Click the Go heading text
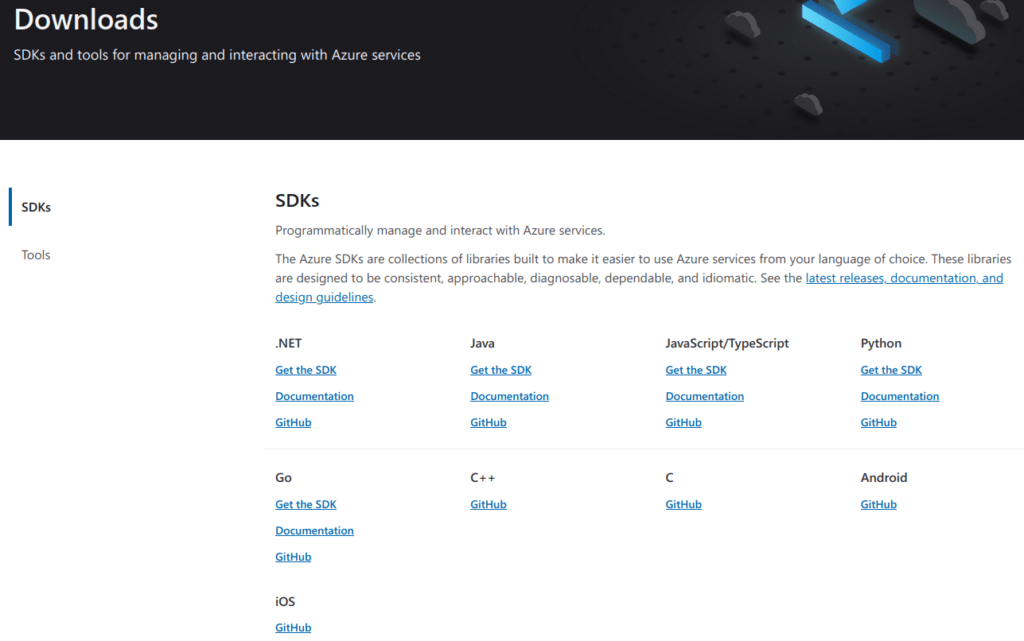Screen dimensions: 1024x641 click(283, 478)
